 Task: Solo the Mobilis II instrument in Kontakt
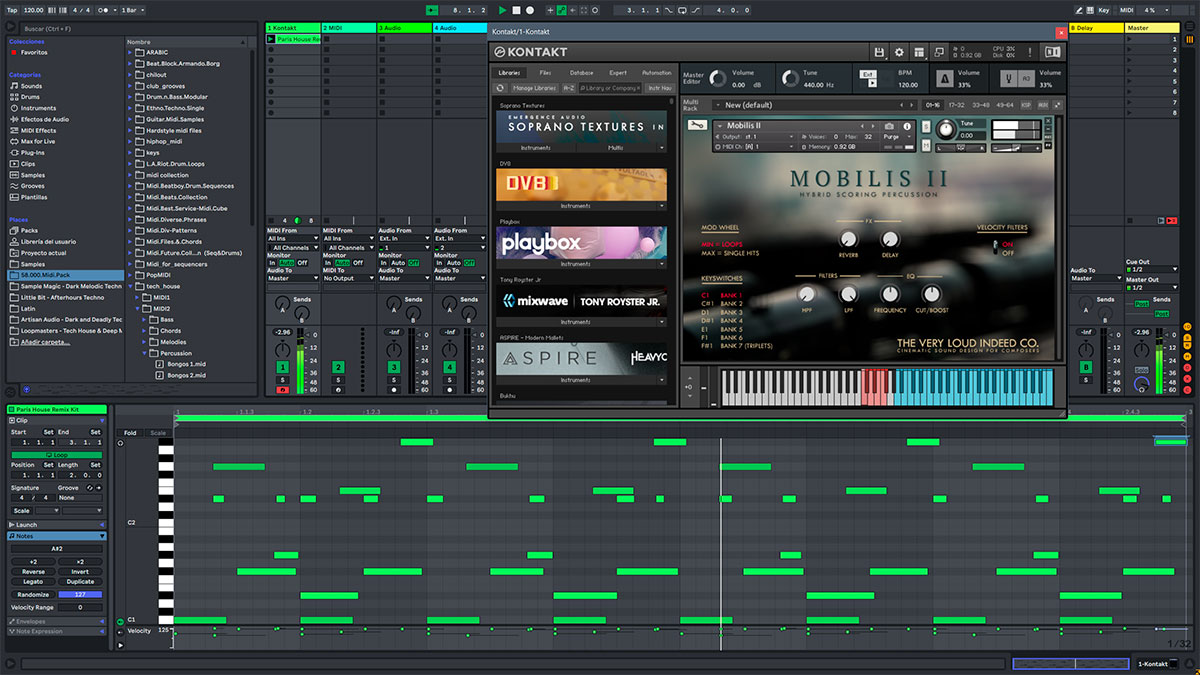point(925,126)
